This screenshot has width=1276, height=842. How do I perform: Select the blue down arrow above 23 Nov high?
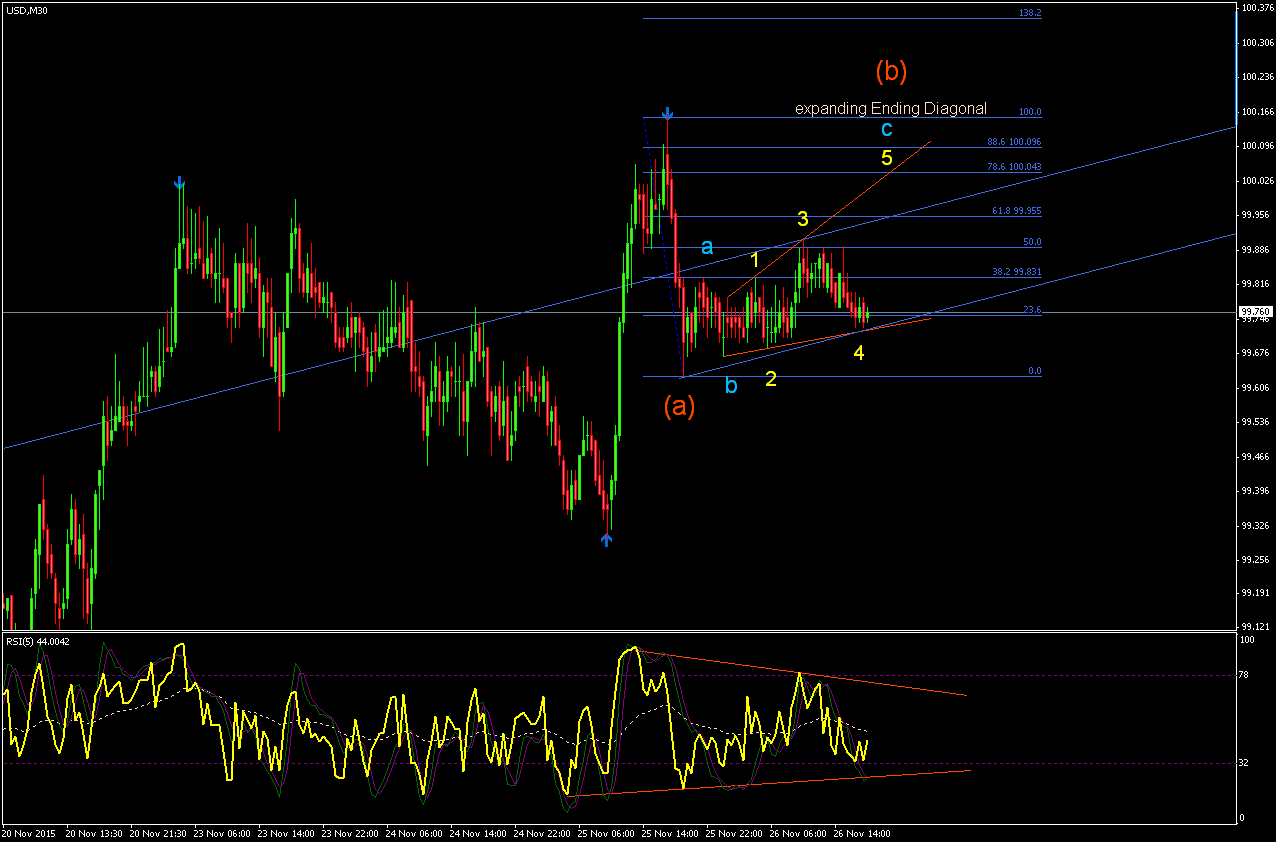click(179, 183)
